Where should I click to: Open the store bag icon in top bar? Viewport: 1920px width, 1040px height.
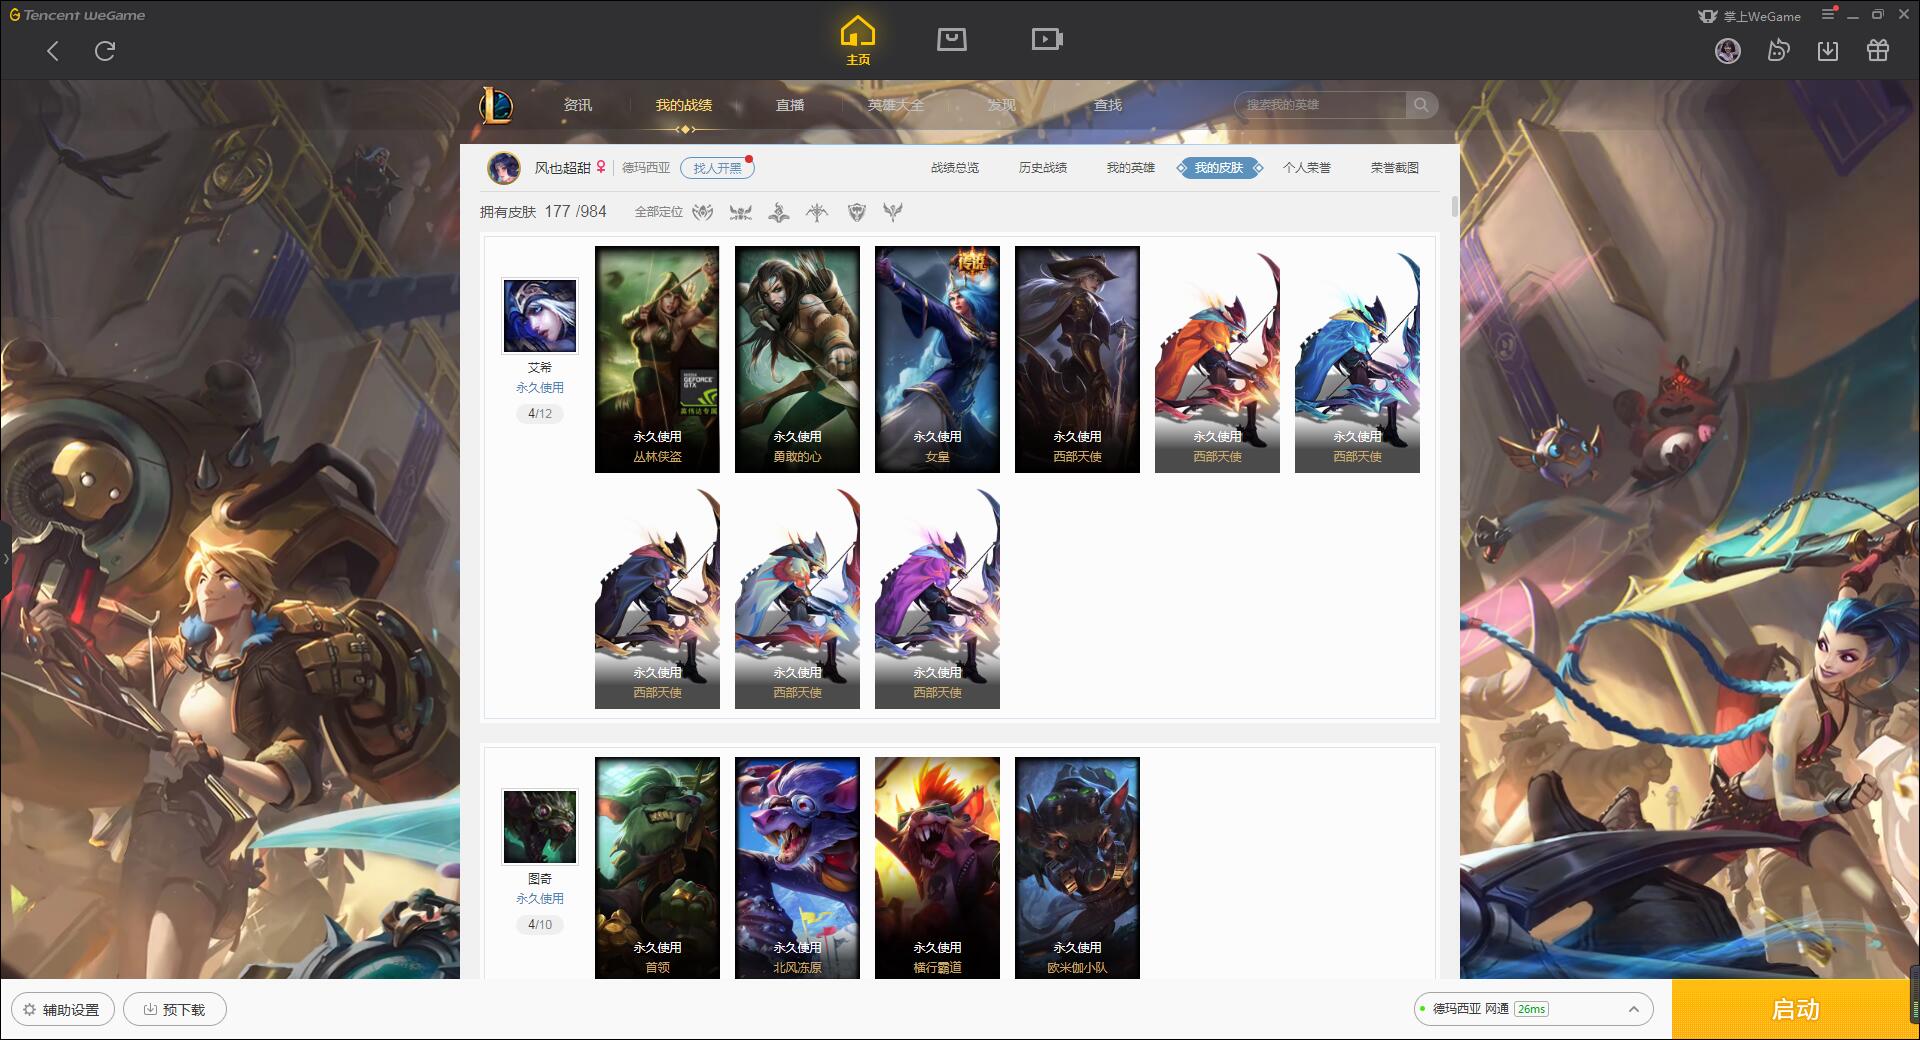951,39
